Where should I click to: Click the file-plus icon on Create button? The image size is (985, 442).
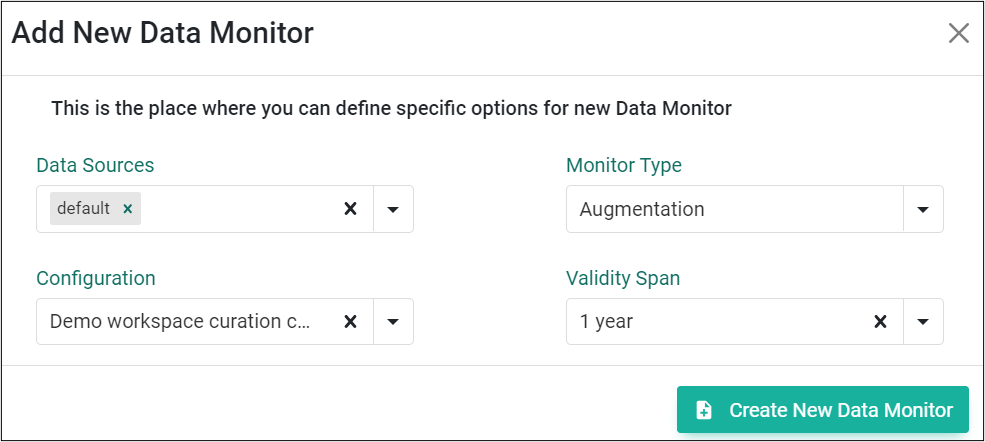(704, 411)
